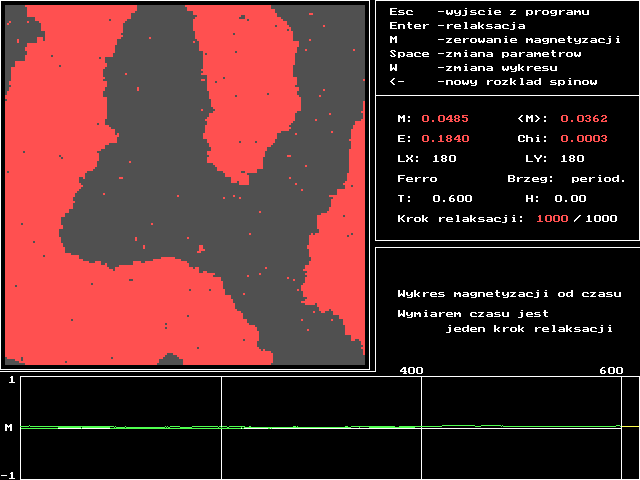Click the 'jeden krok relaksacji' text
The width and height of the screenshot is (640, 480).
click(529, 329)
